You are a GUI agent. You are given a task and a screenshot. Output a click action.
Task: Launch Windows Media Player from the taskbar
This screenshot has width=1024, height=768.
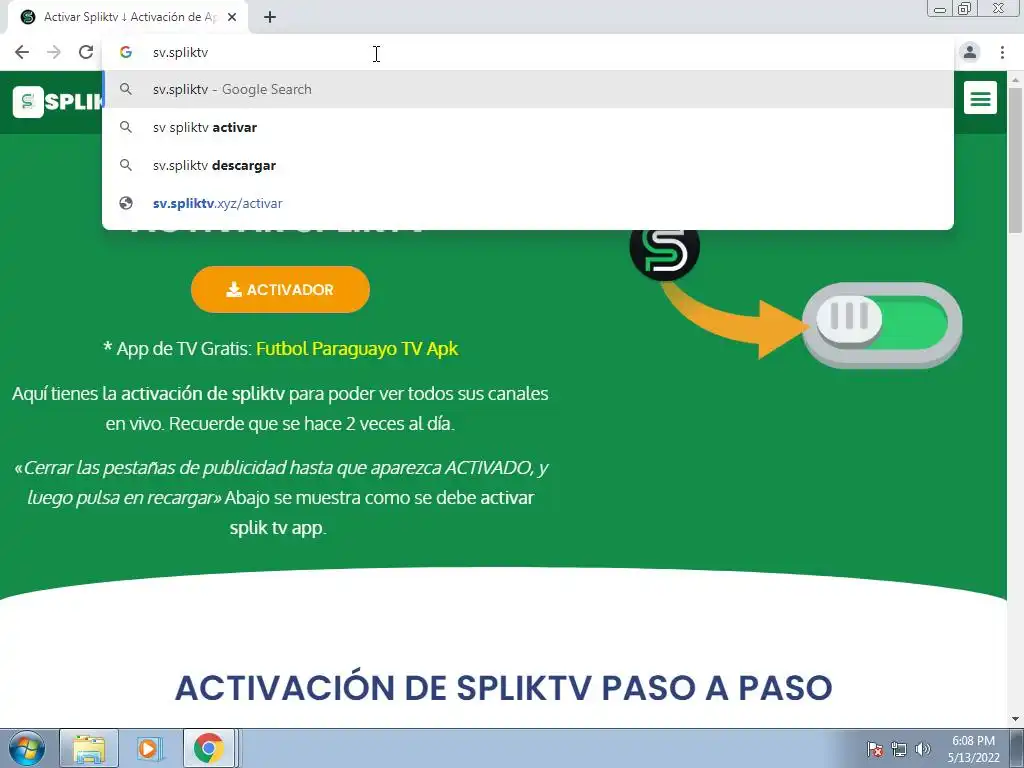[149, 748]
